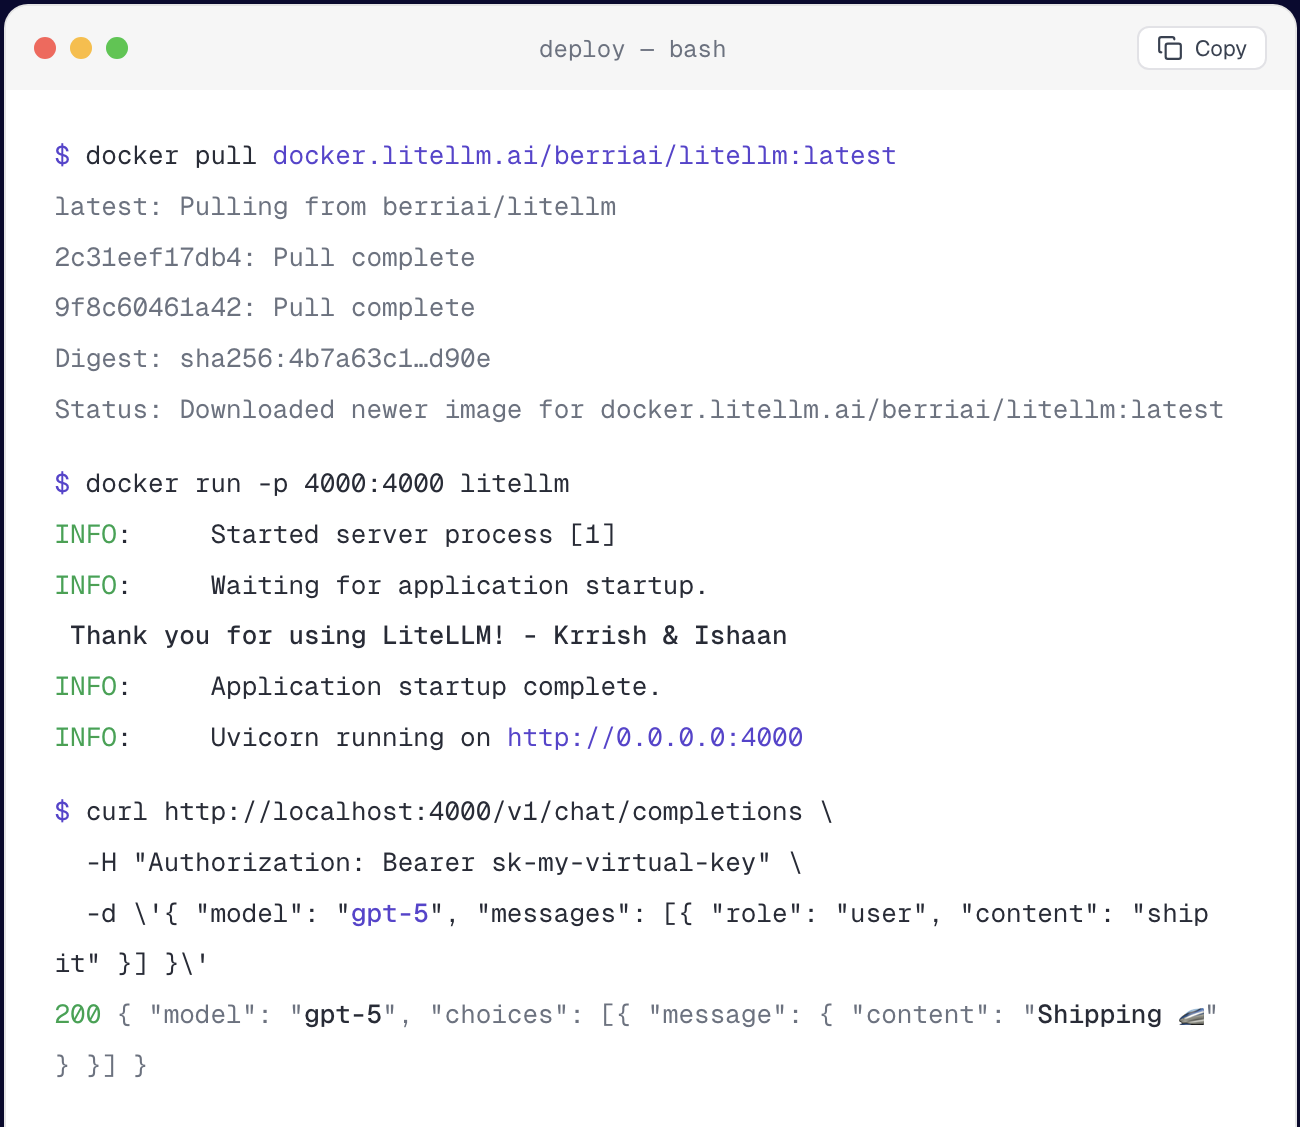The height and width of the screenshot is (1127, 1300).
Task: Click the "docker run -p 4000:4000 litellm" command
Action: [x=327, y=484]
